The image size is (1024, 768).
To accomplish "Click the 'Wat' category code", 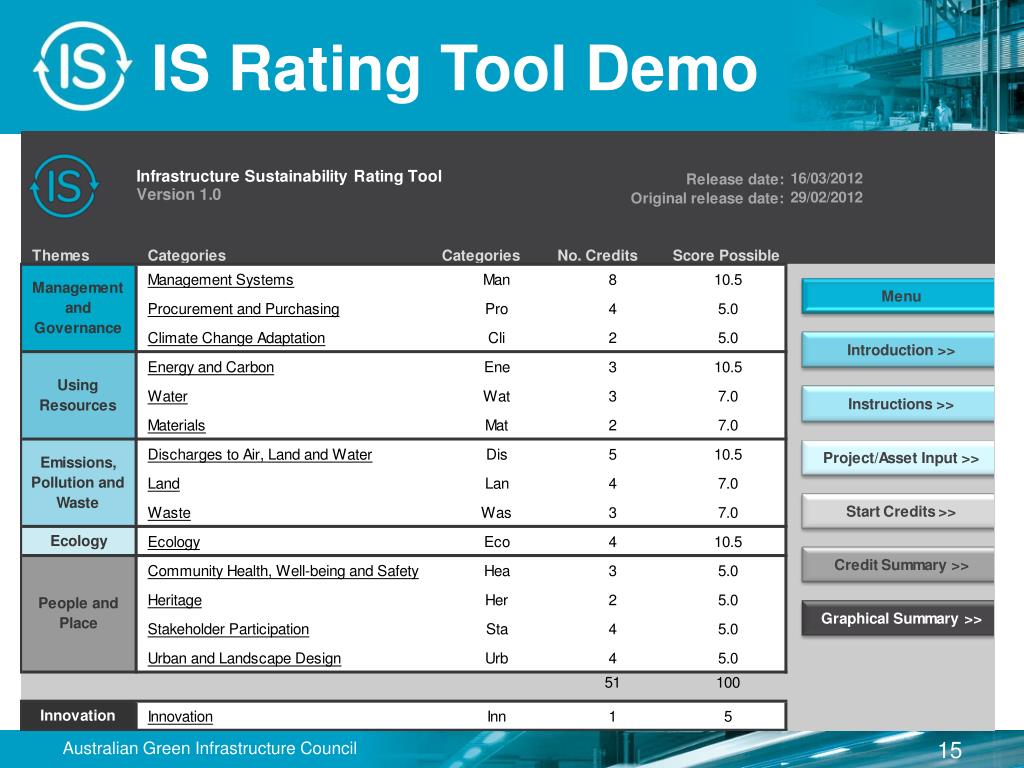I will point(496,396).
